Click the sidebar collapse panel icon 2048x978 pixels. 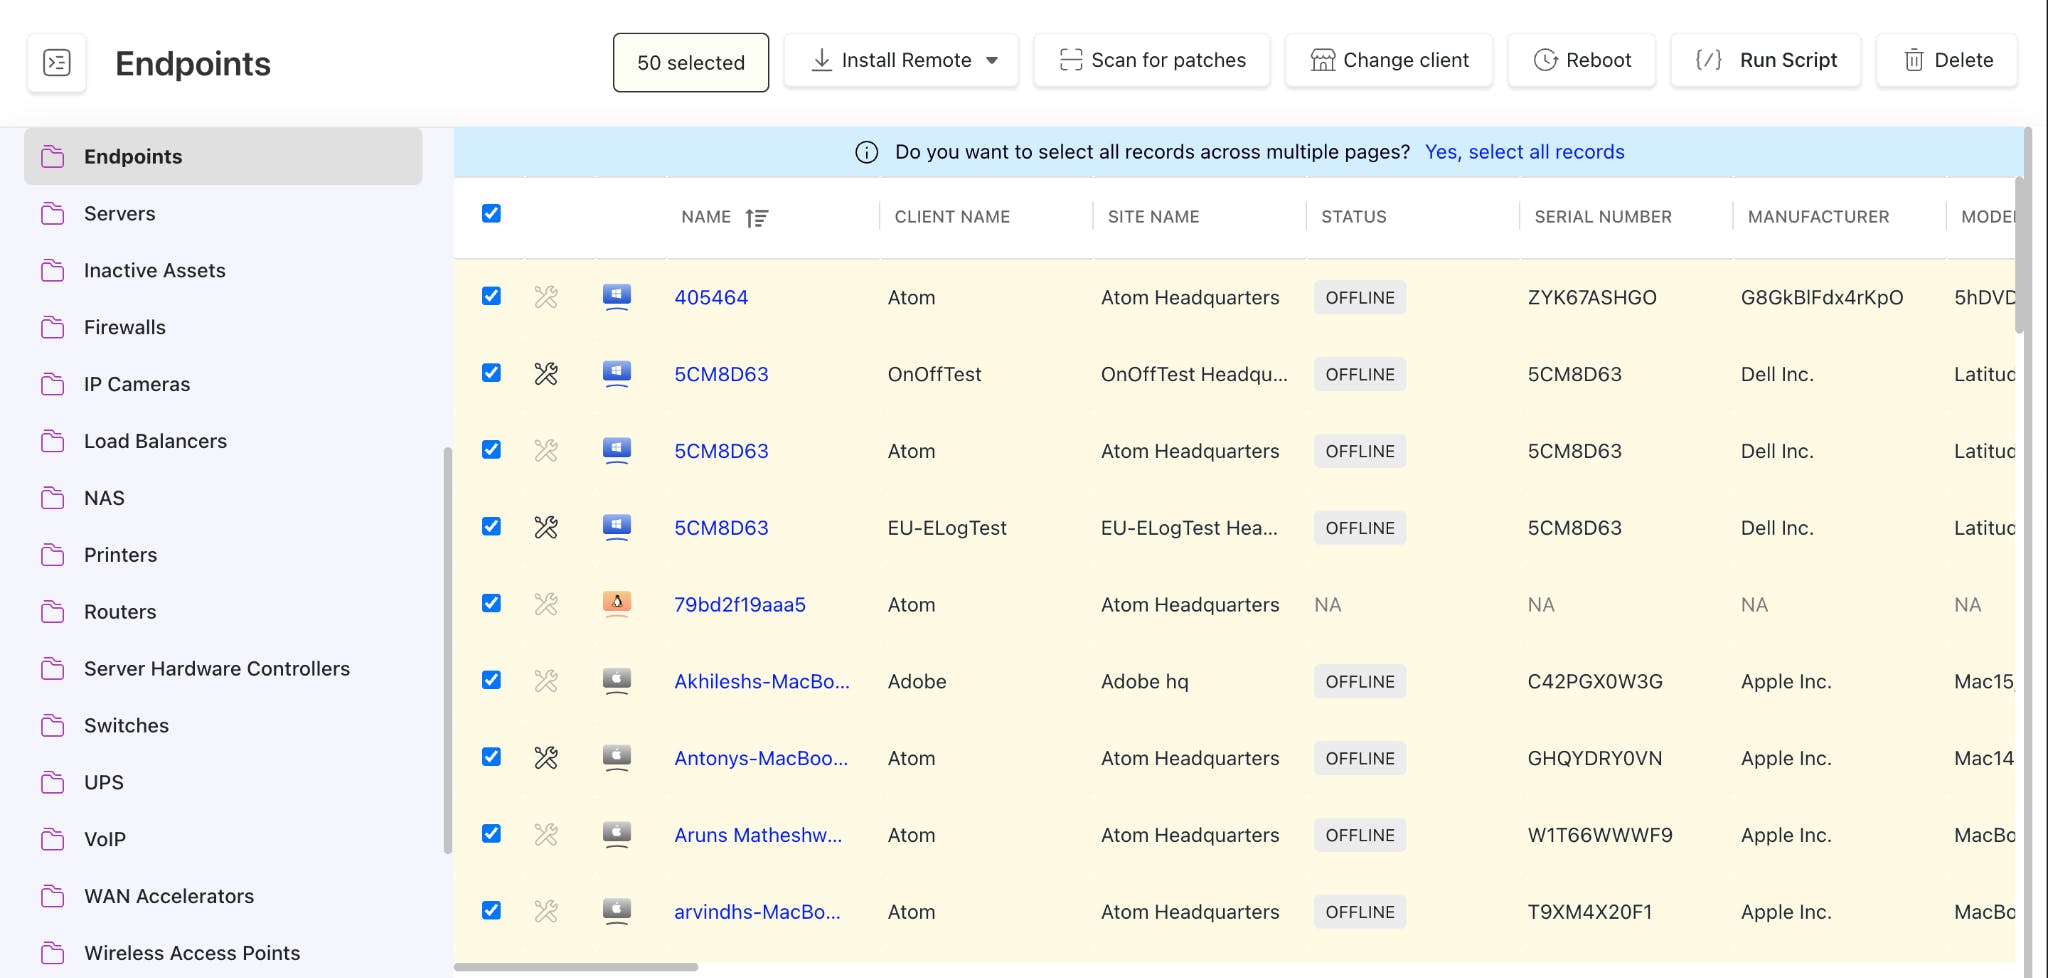[x=57, y=63]
